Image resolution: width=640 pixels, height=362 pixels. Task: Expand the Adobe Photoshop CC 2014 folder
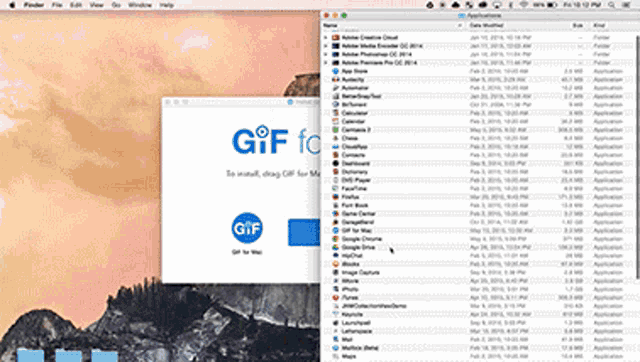326,54
